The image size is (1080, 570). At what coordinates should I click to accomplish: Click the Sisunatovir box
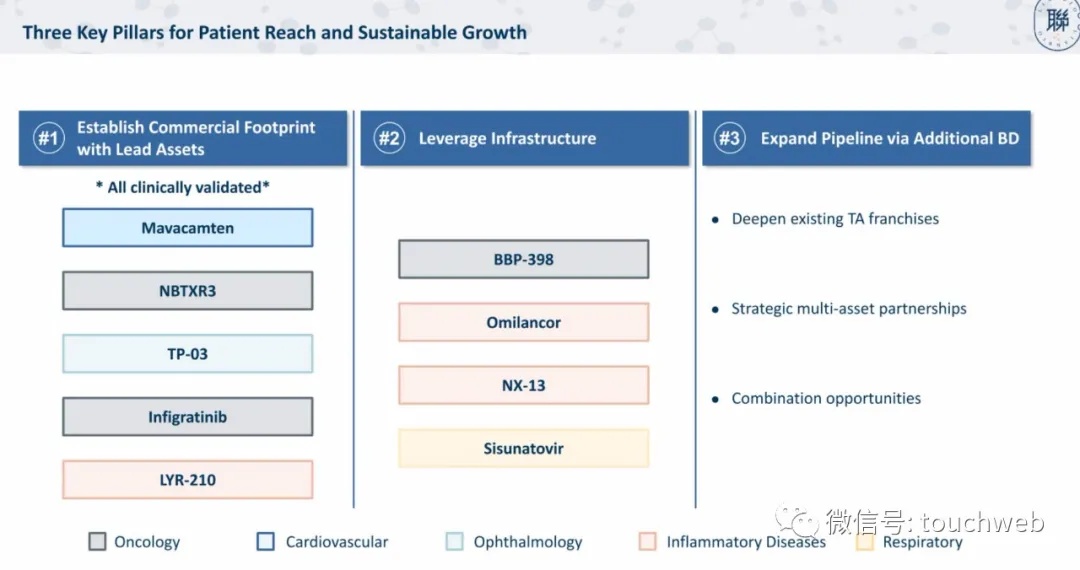point(523,449)
